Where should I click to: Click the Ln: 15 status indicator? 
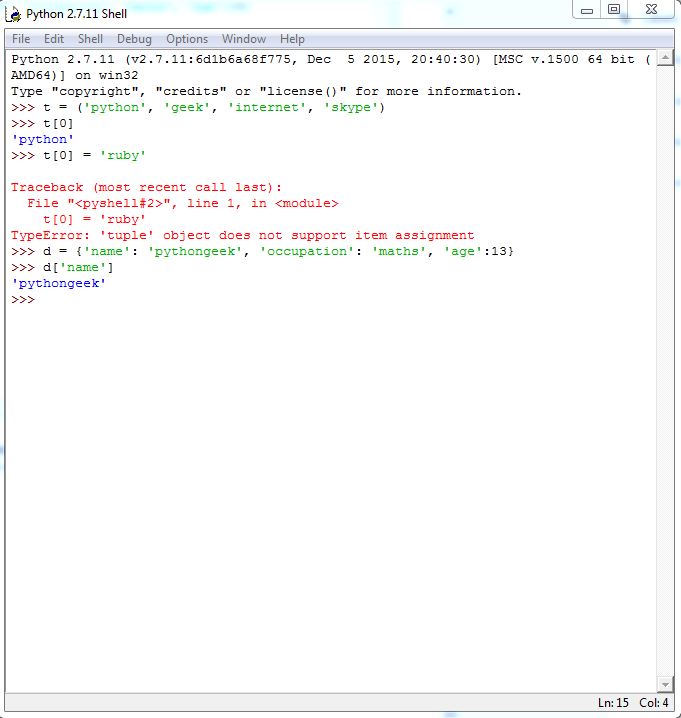[x=613, y=702]
